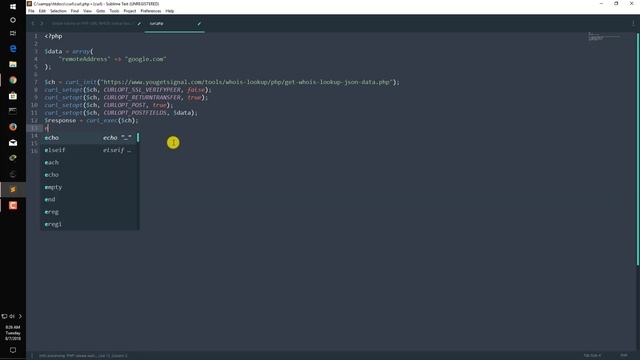Screen dimensions: 640x360
Task: Go to previous tab with left arrow
Action: coord(33,24)
